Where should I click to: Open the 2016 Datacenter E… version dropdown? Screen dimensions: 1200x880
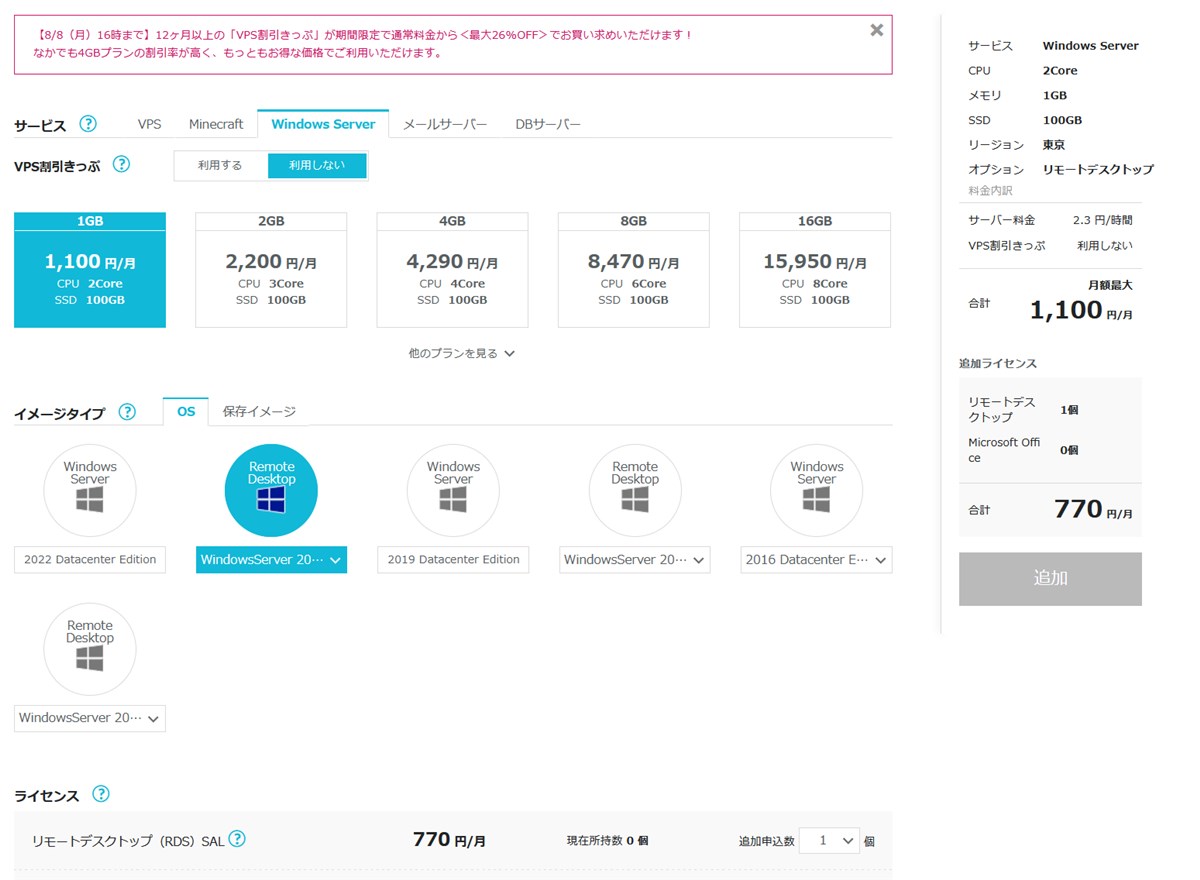[816, 560]
